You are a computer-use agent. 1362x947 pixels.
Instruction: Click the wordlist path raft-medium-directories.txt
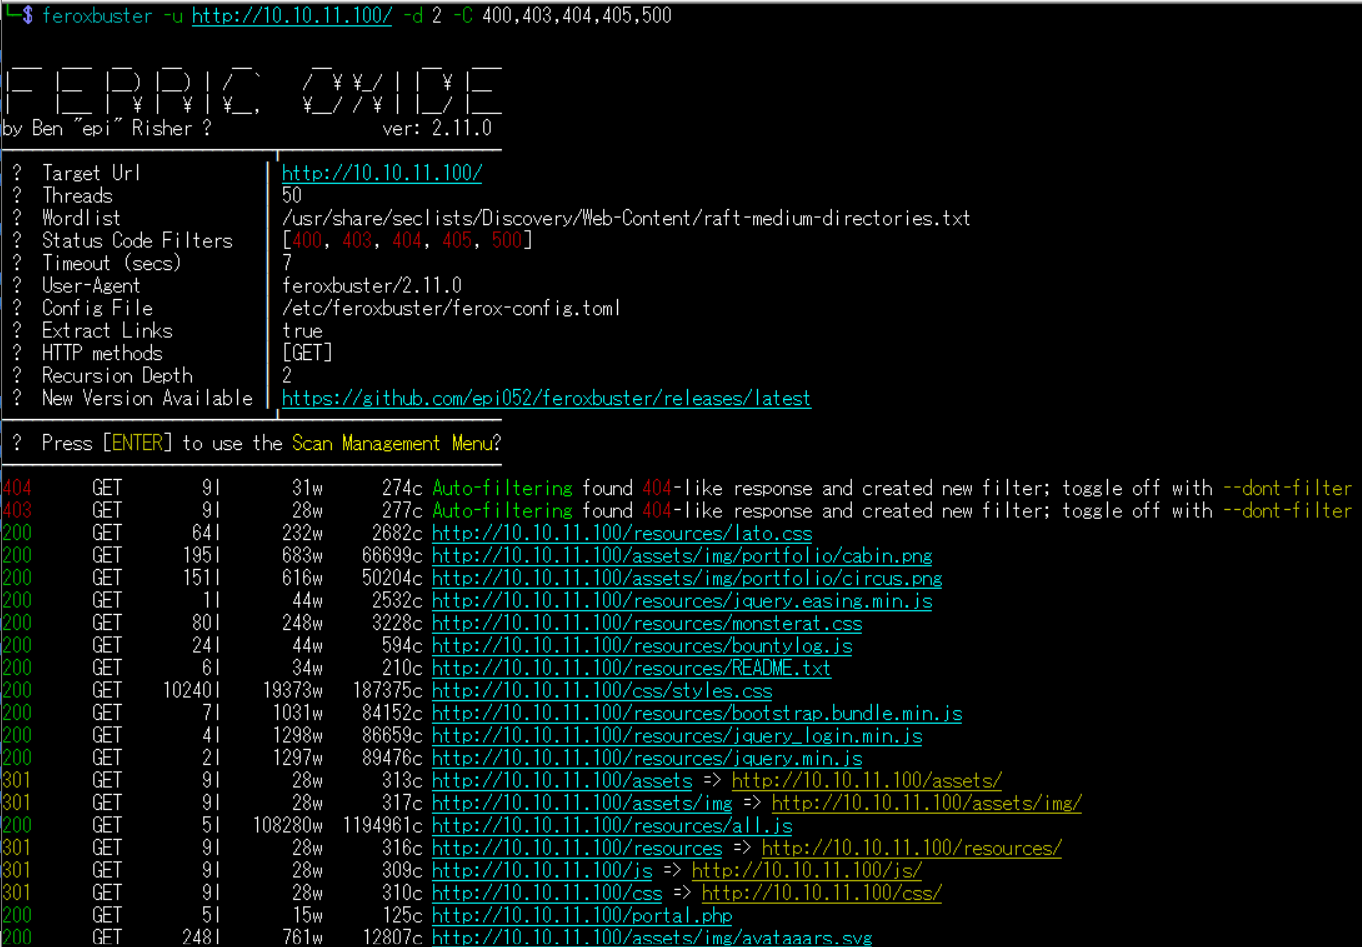[x=626, y=218]
